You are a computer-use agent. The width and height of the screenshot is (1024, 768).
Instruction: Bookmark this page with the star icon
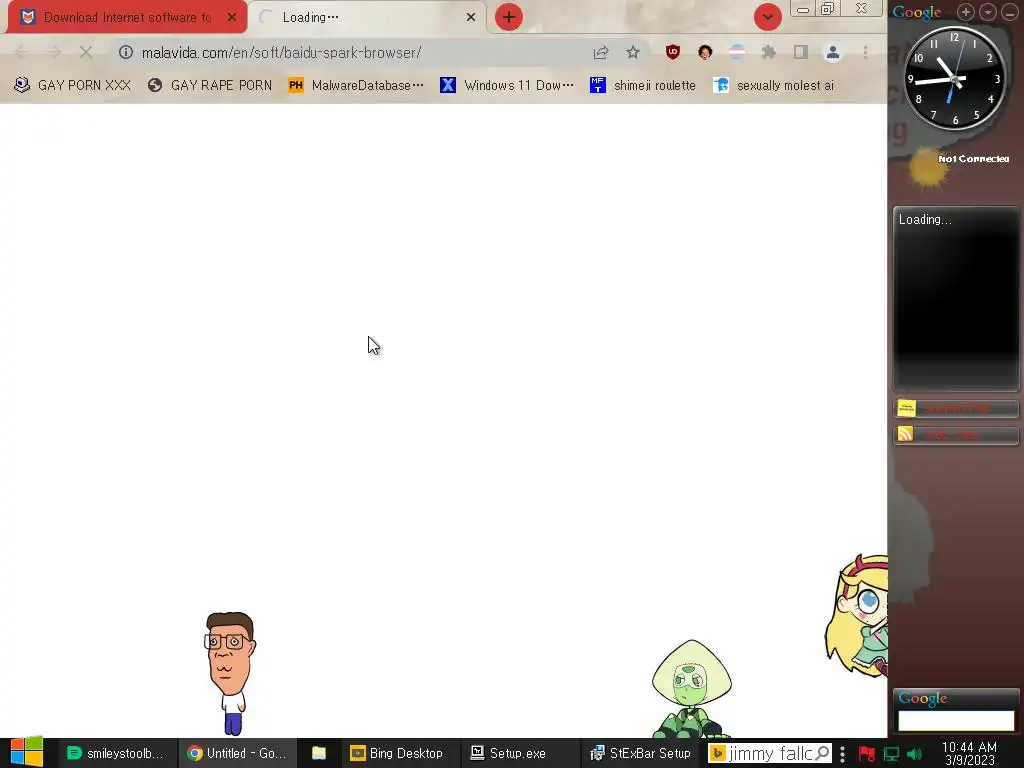(x=633, y=52)
